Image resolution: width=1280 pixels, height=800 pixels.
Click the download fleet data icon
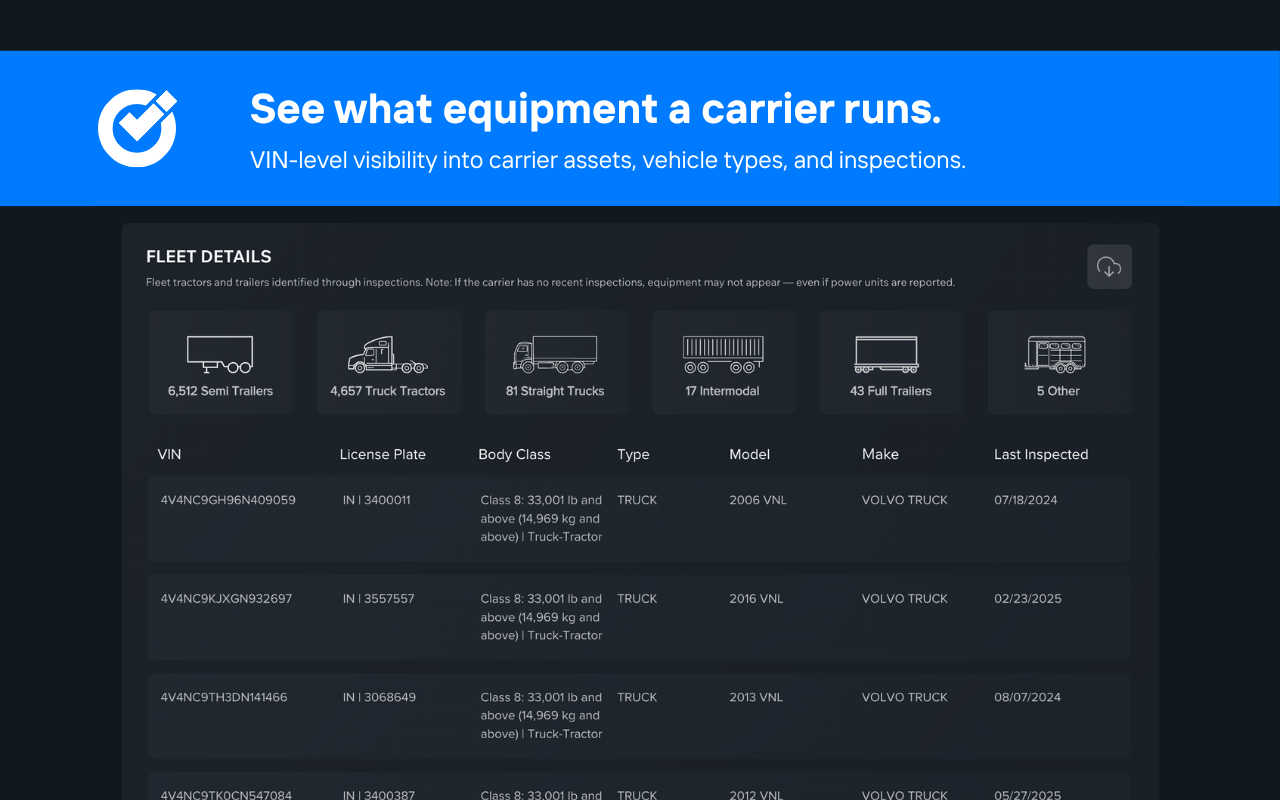point(1109,266)
